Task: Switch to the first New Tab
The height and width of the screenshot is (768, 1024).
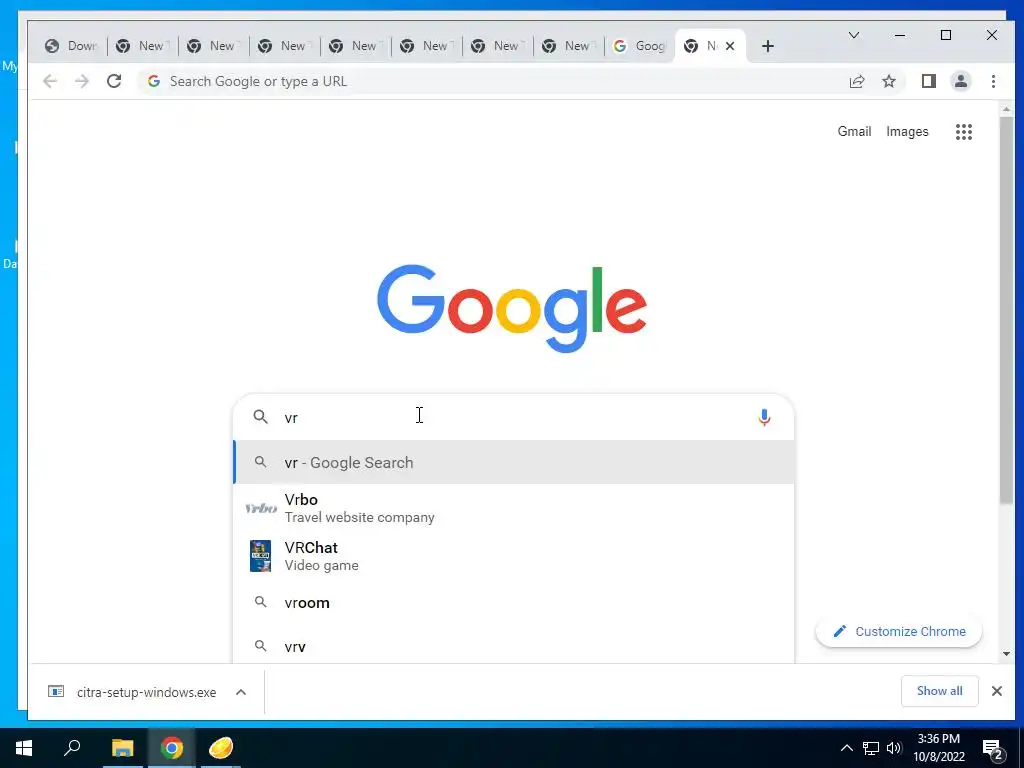Action: [142, 46]
